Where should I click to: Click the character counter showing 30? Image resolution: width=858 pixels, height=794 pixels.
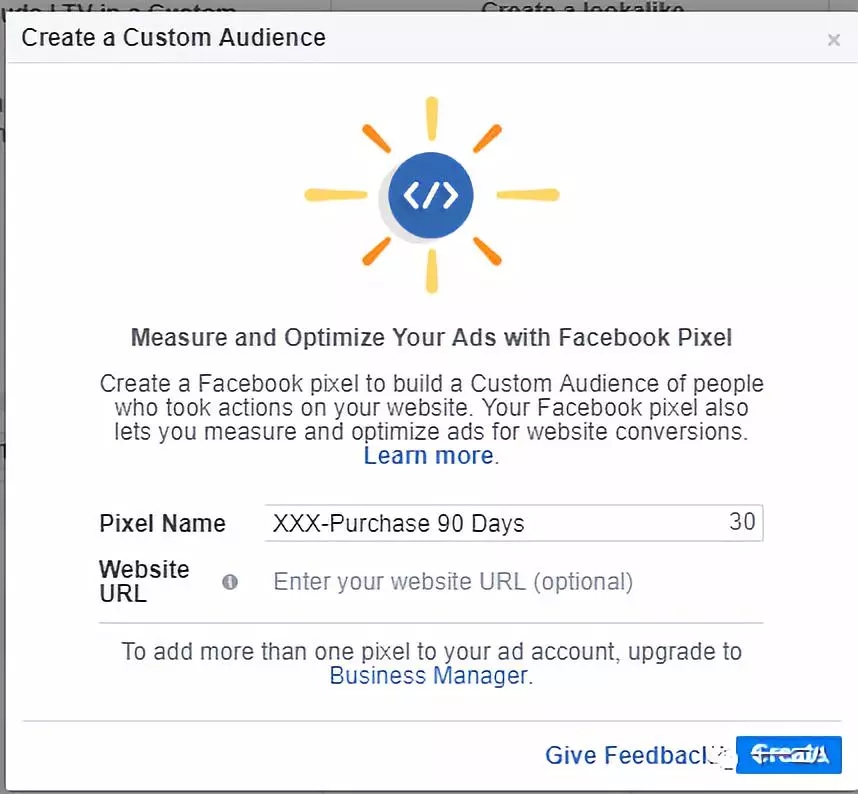(742, 521)
